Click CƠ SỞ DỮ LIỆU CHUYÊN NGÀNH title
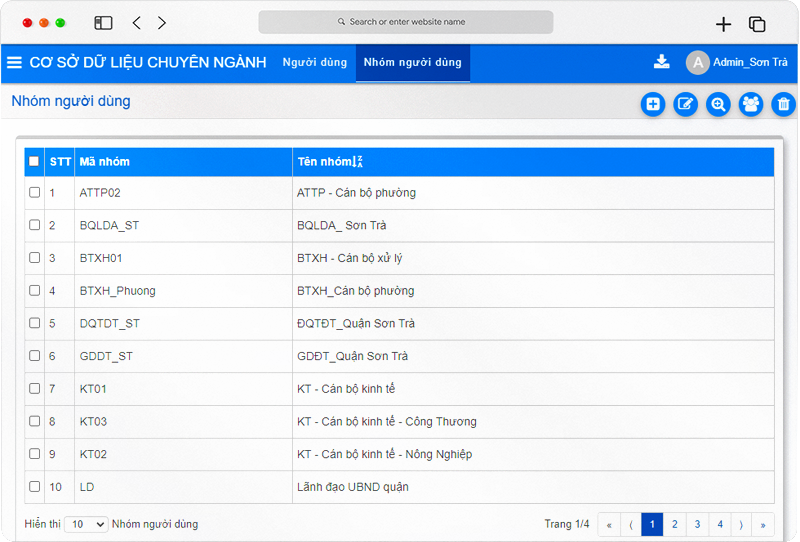The image size is (800, 542). [148, 62]
